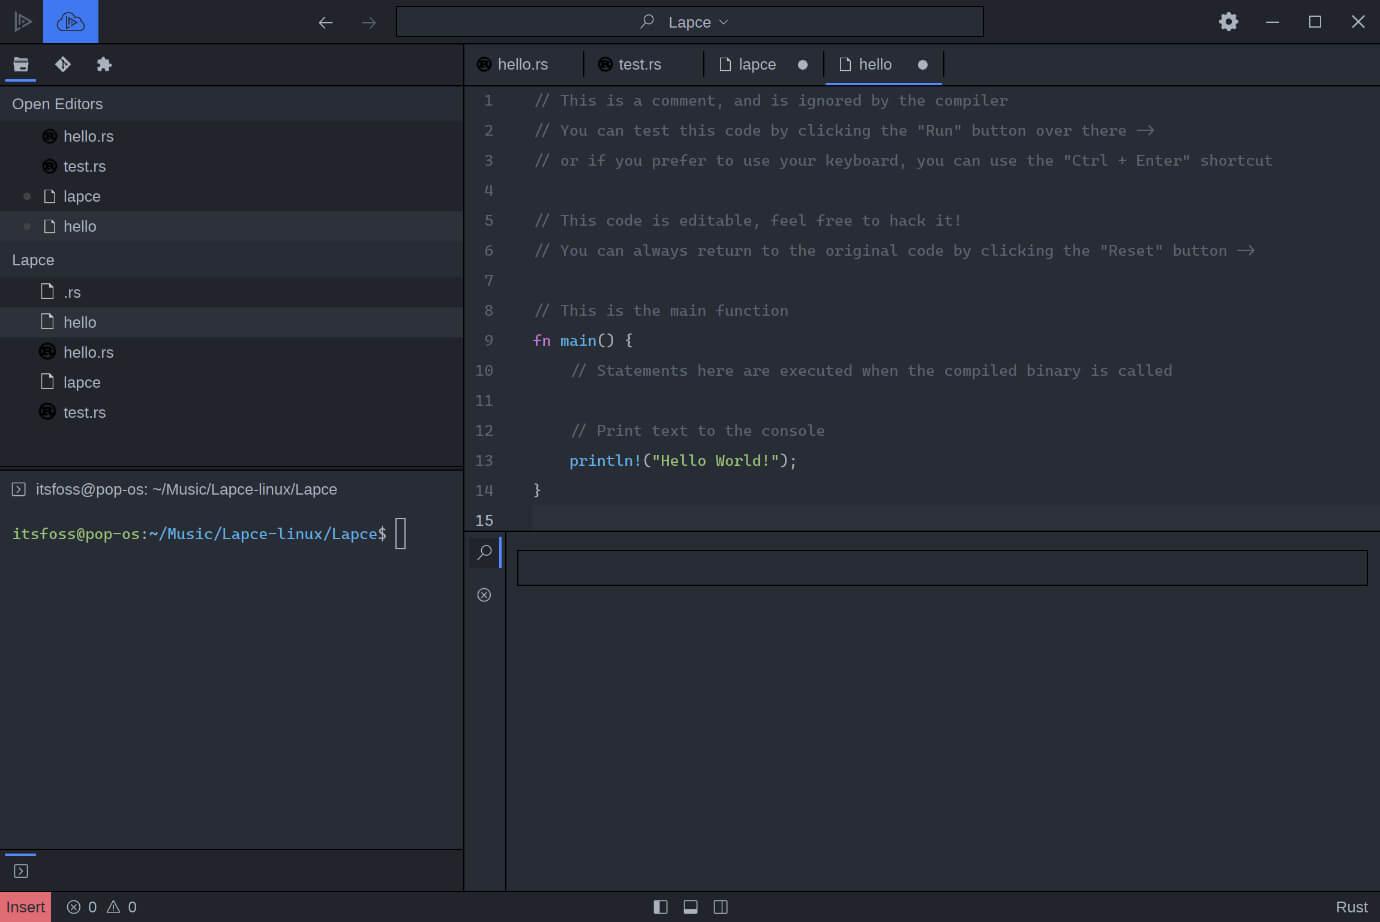
Task: Switch to the test.rs editor tab
Action: pos(639,64)
